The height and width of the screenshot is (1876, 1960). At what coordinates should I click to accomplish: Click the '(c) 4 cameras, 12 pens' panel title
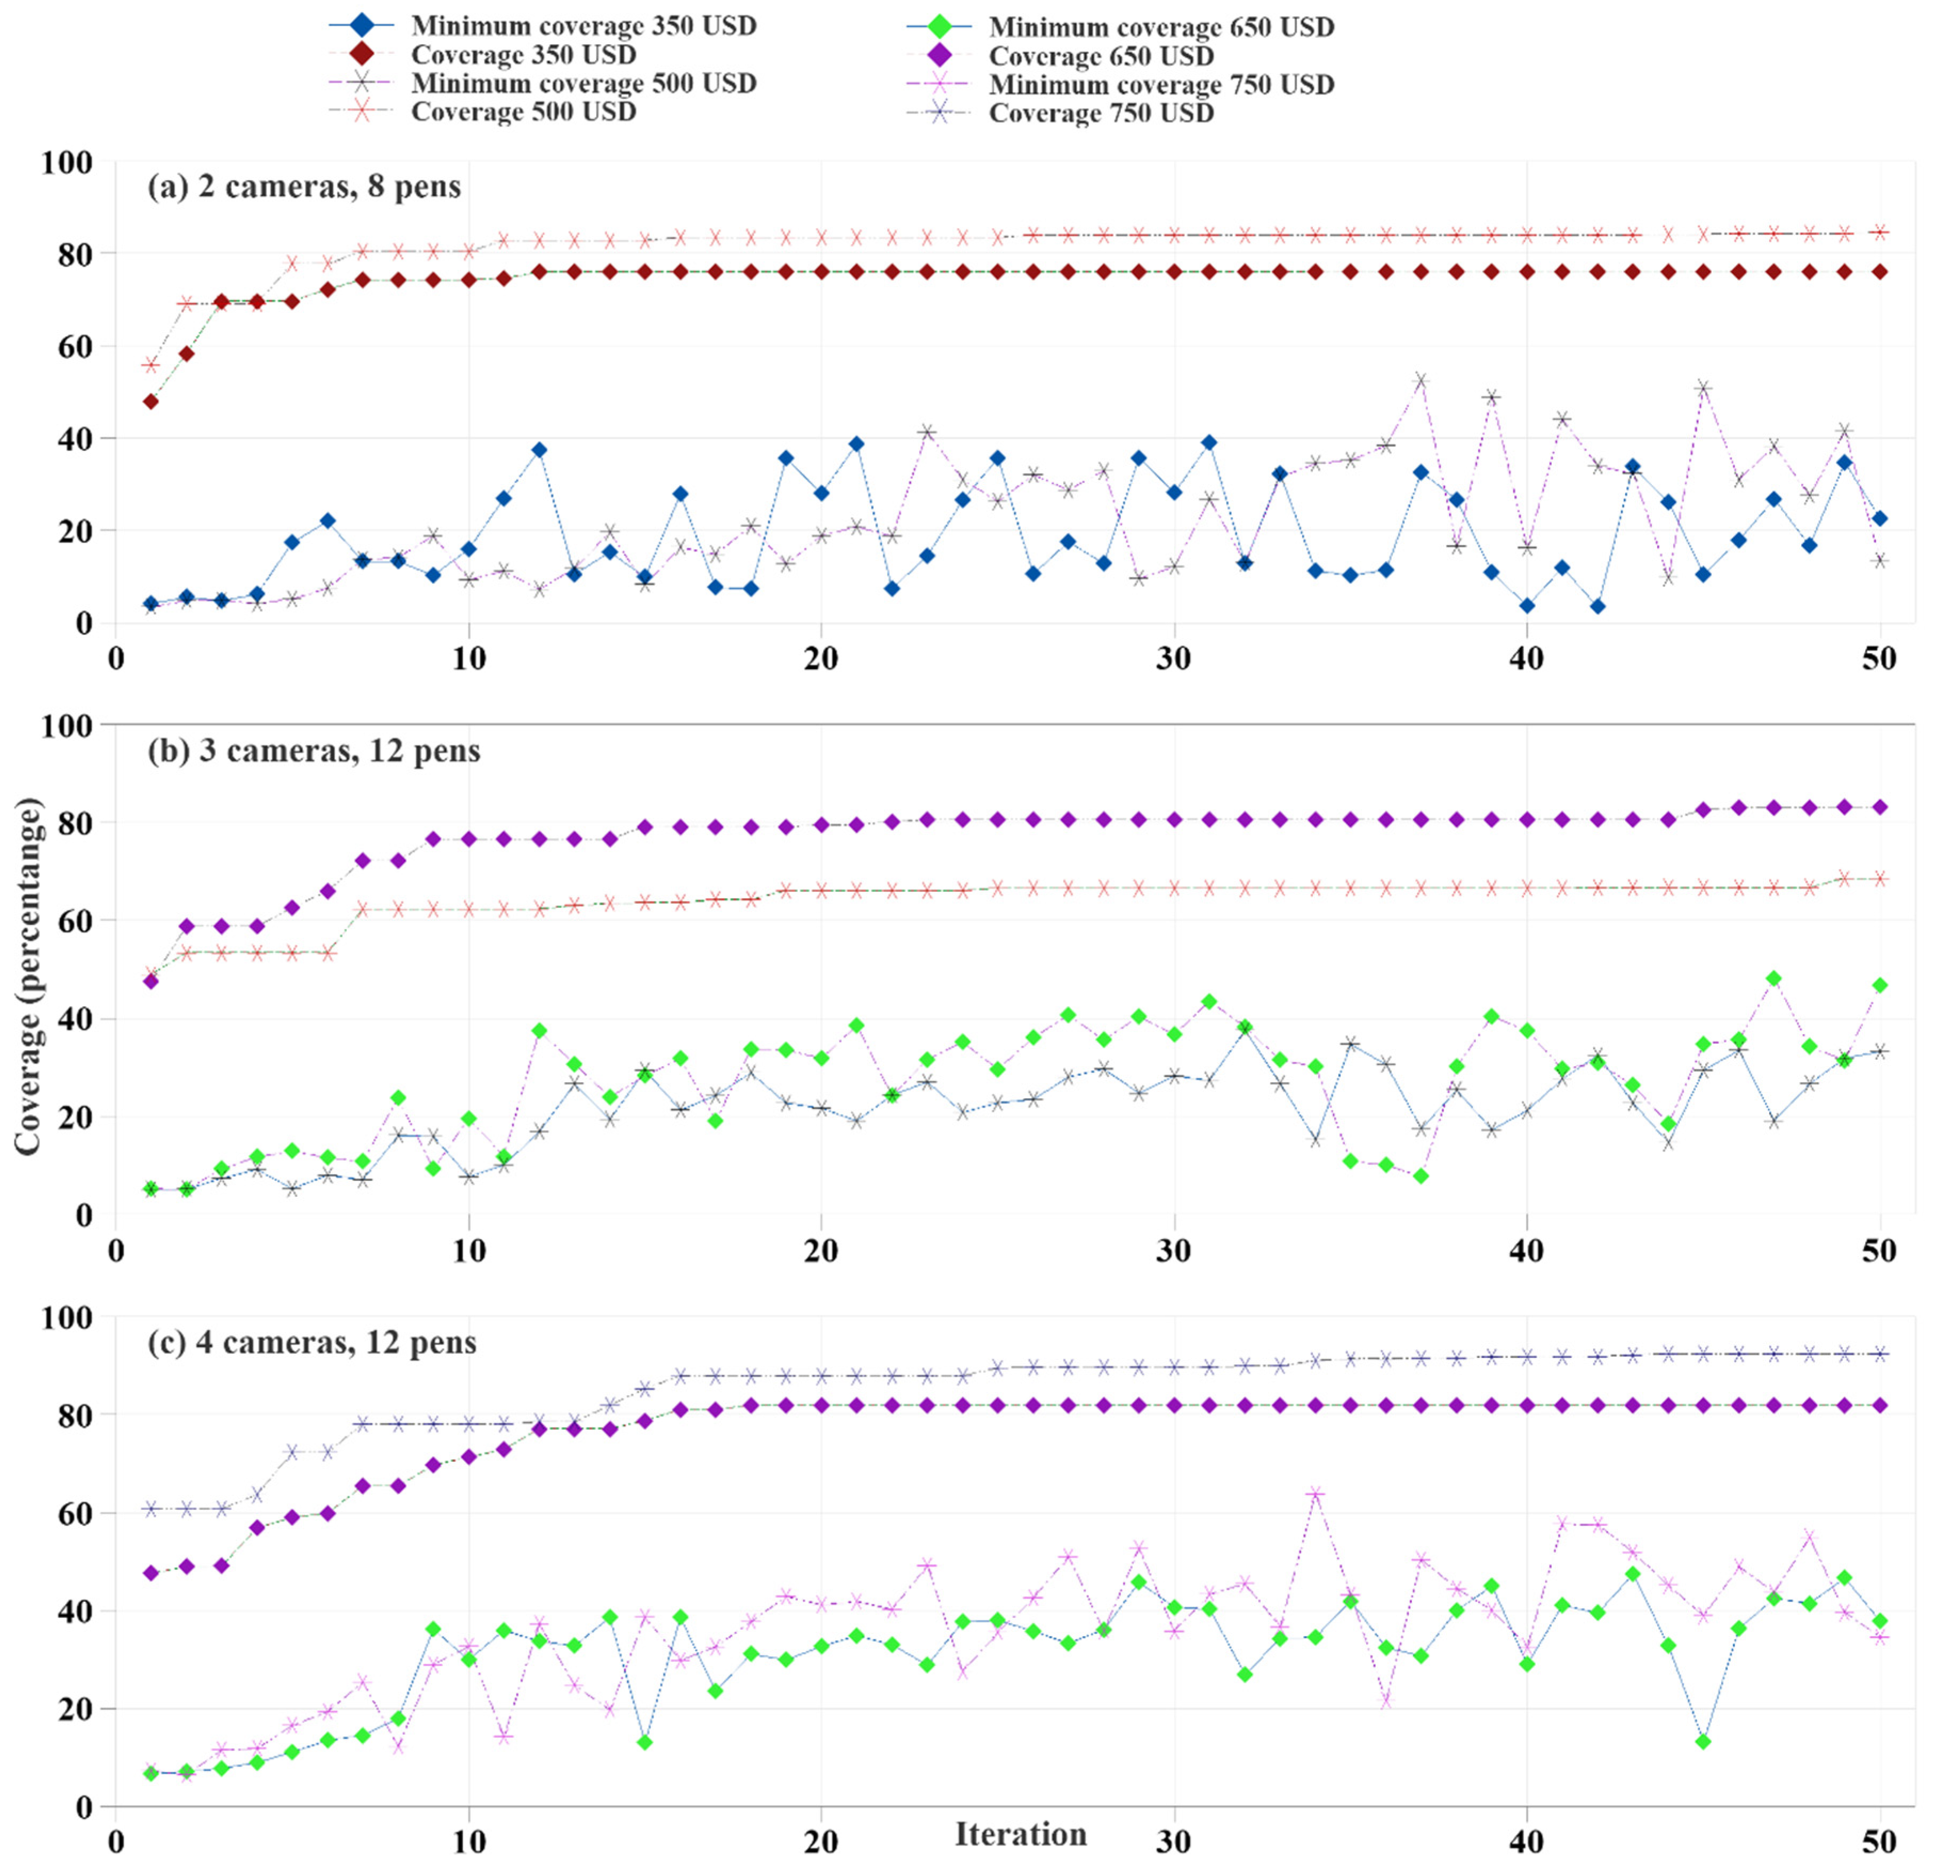click(312, 1342)
